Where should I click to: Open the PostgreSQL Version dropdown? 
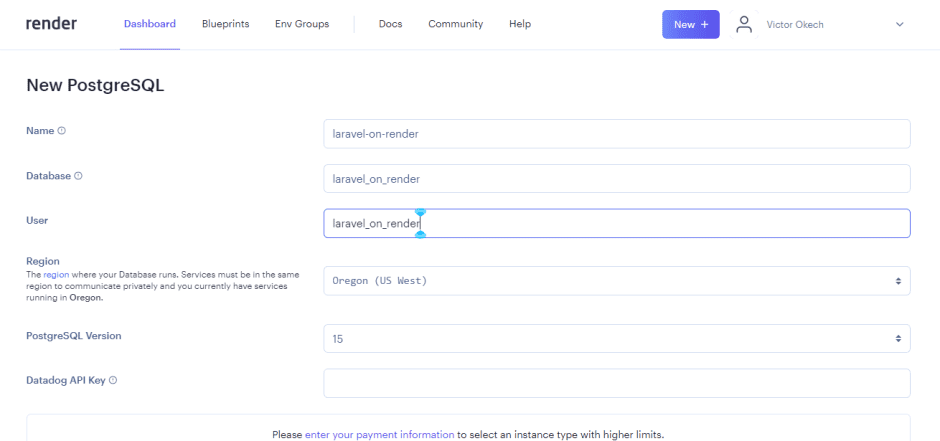pos(617,339)
